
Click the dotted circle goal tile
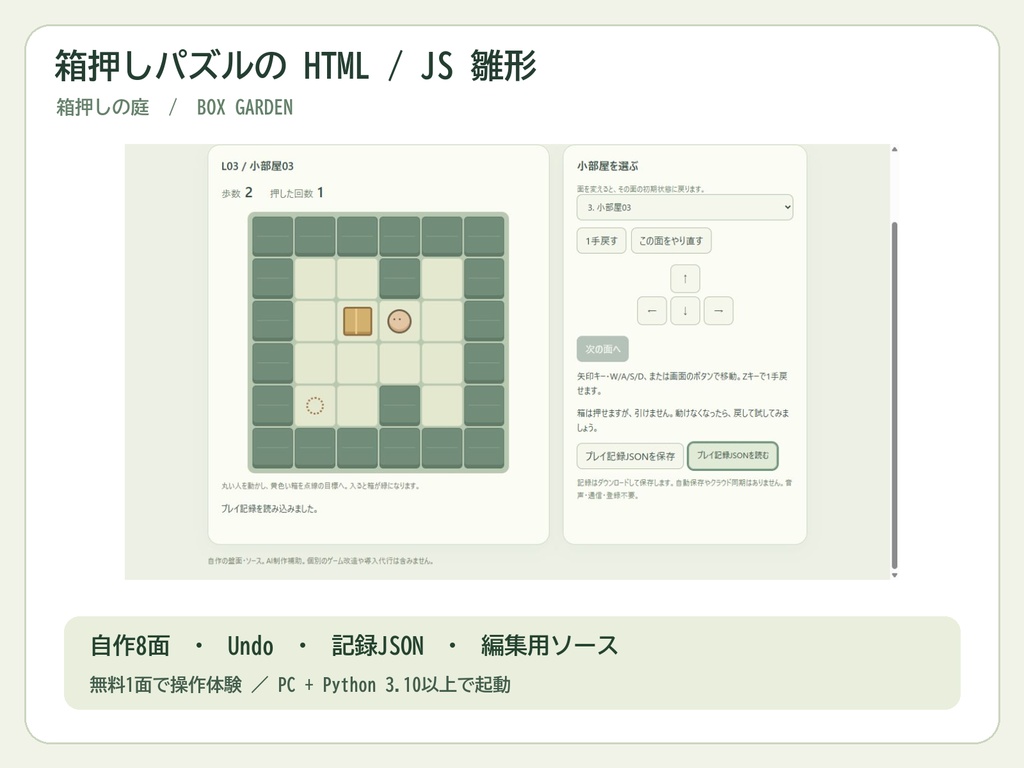315,406
